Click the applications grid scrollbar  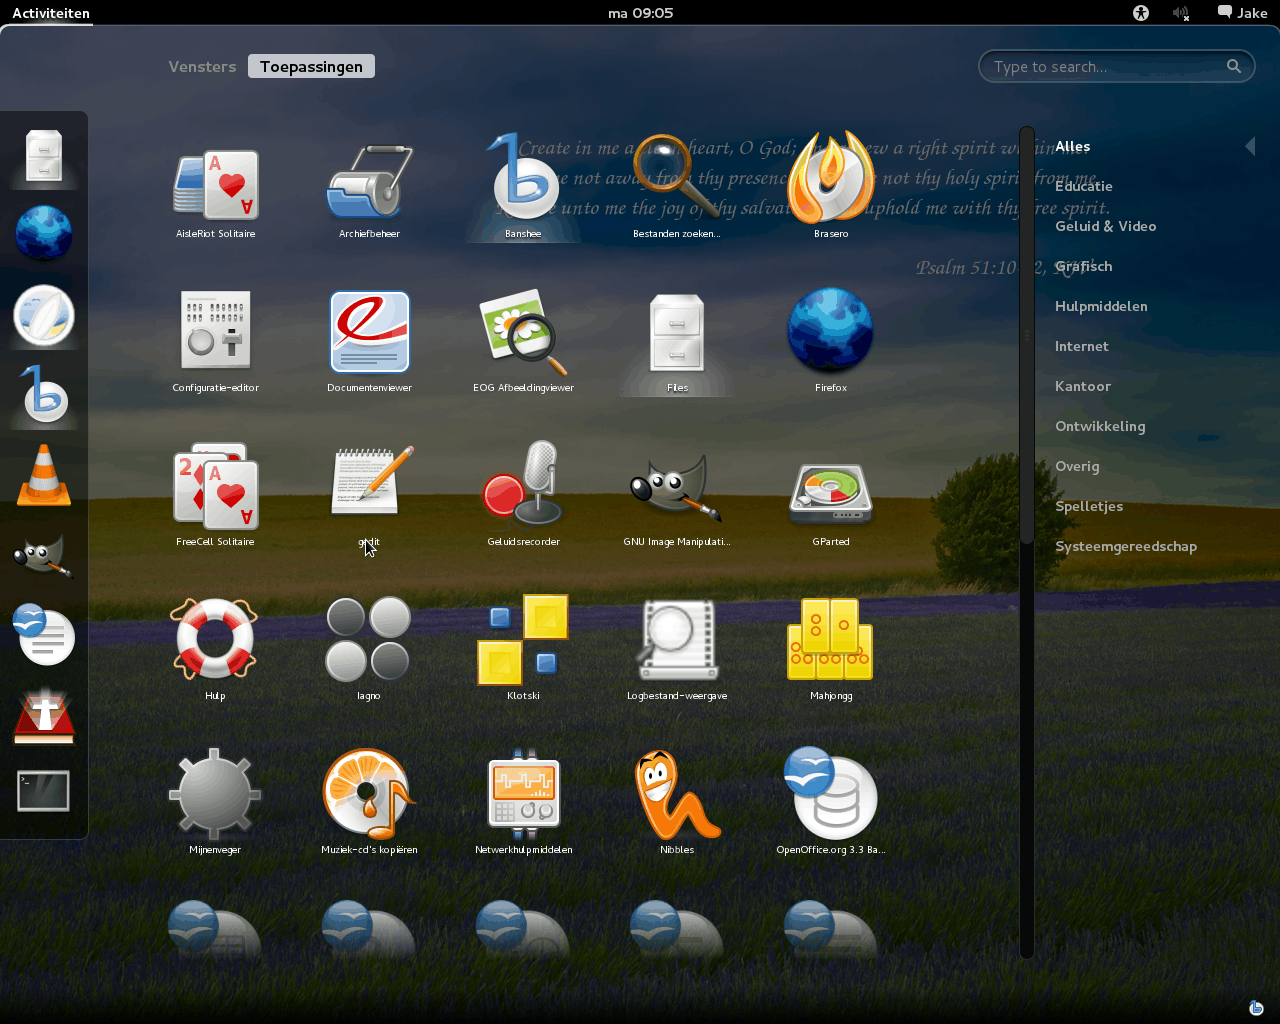tap(1026, 336)
